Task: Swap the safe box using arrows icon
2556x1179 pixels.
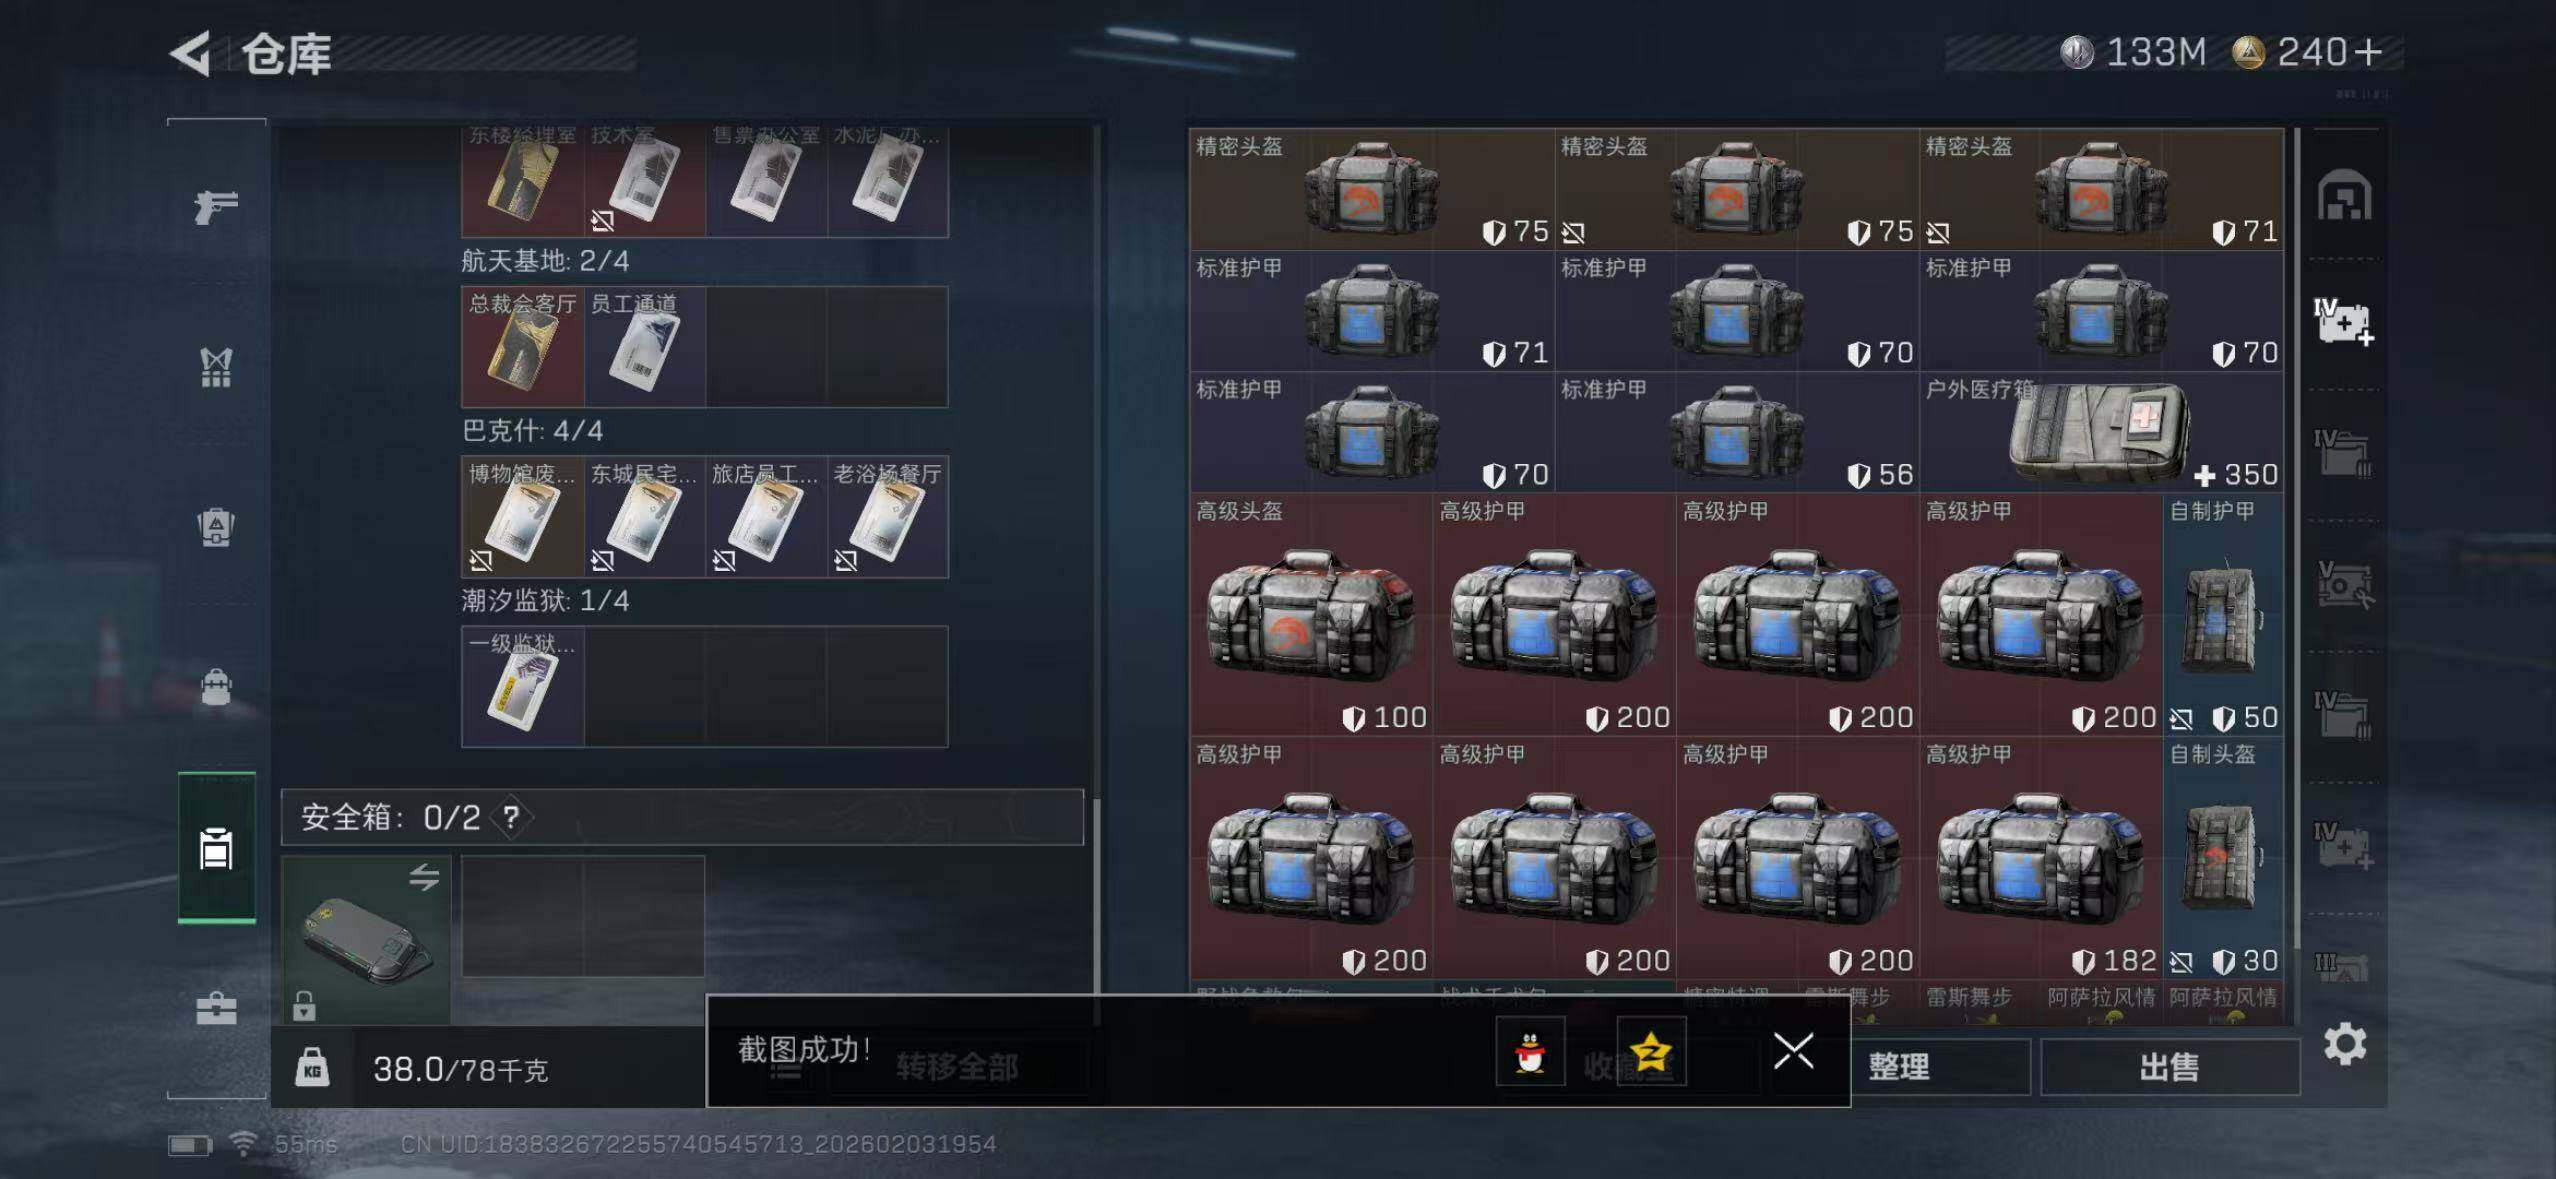Action: 424,878
